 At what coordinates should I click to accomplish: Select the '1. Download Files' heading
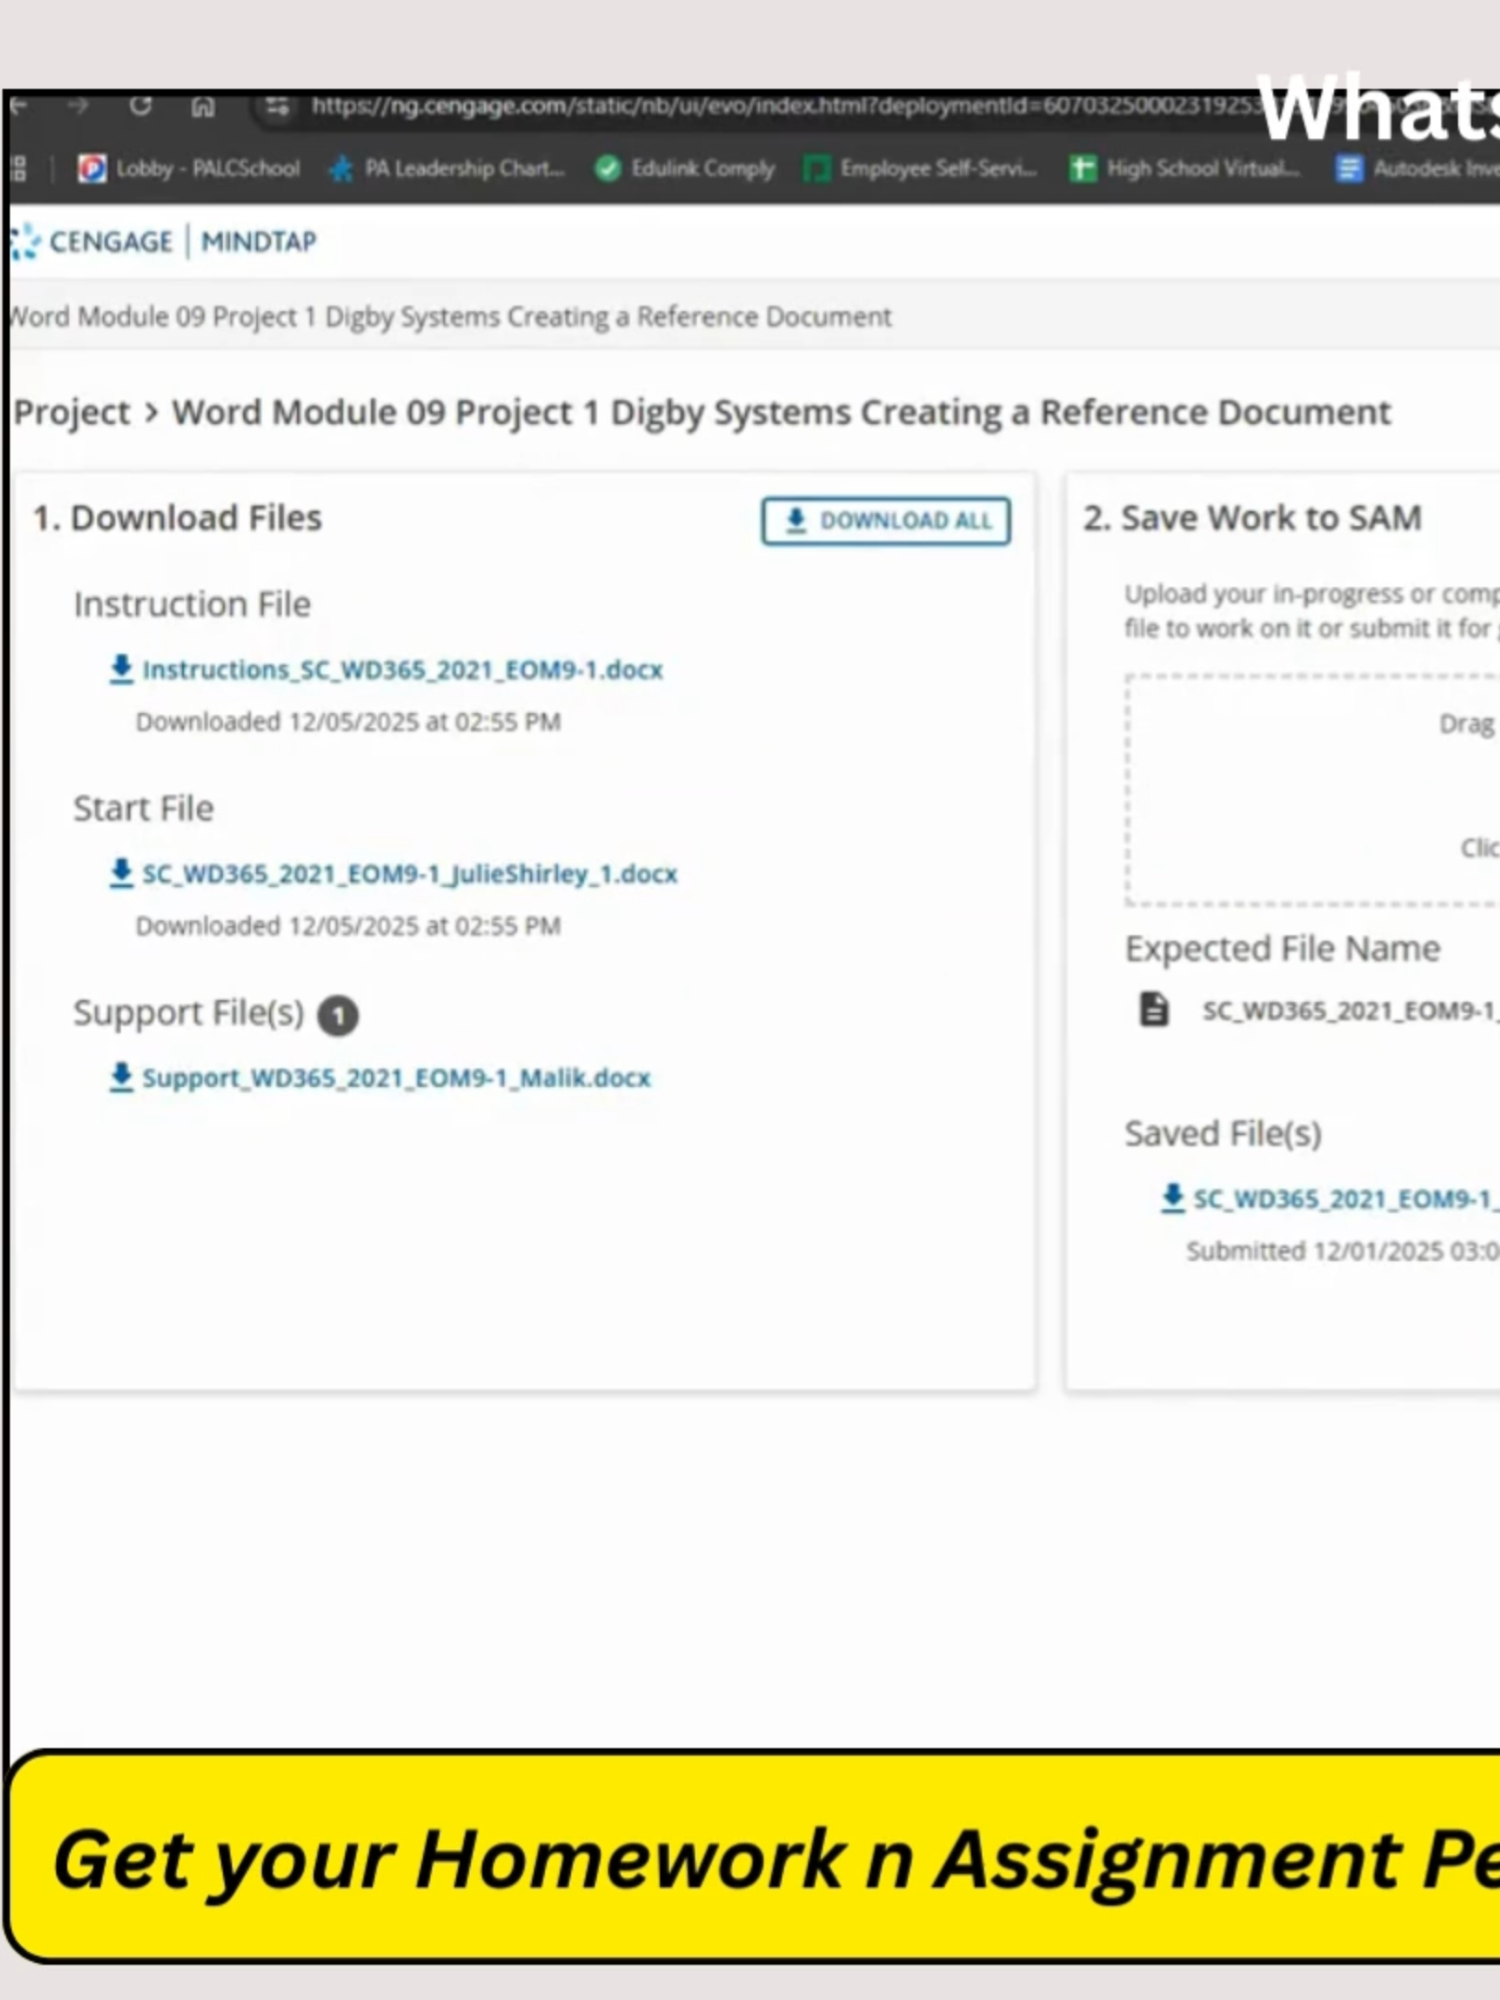[177, 518]
